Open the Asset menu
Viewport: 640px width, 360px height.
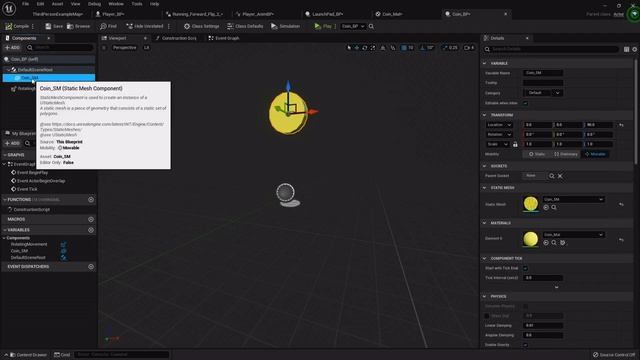click(x=58, y=4)
